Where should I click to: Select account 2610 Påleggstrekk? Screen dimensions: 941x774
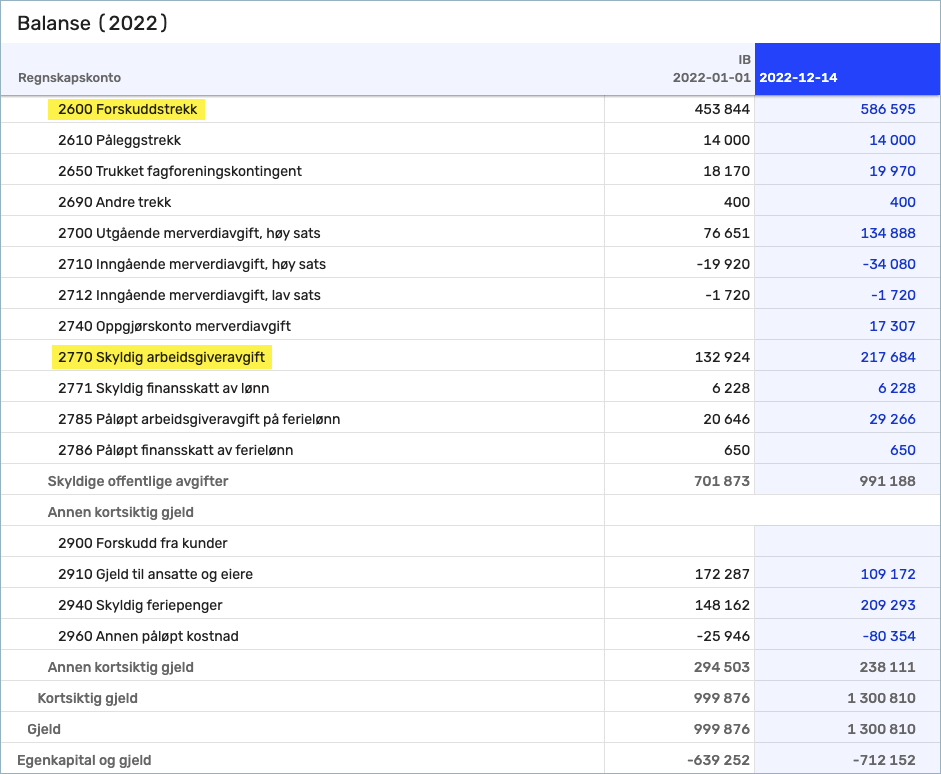pos(119,140)
